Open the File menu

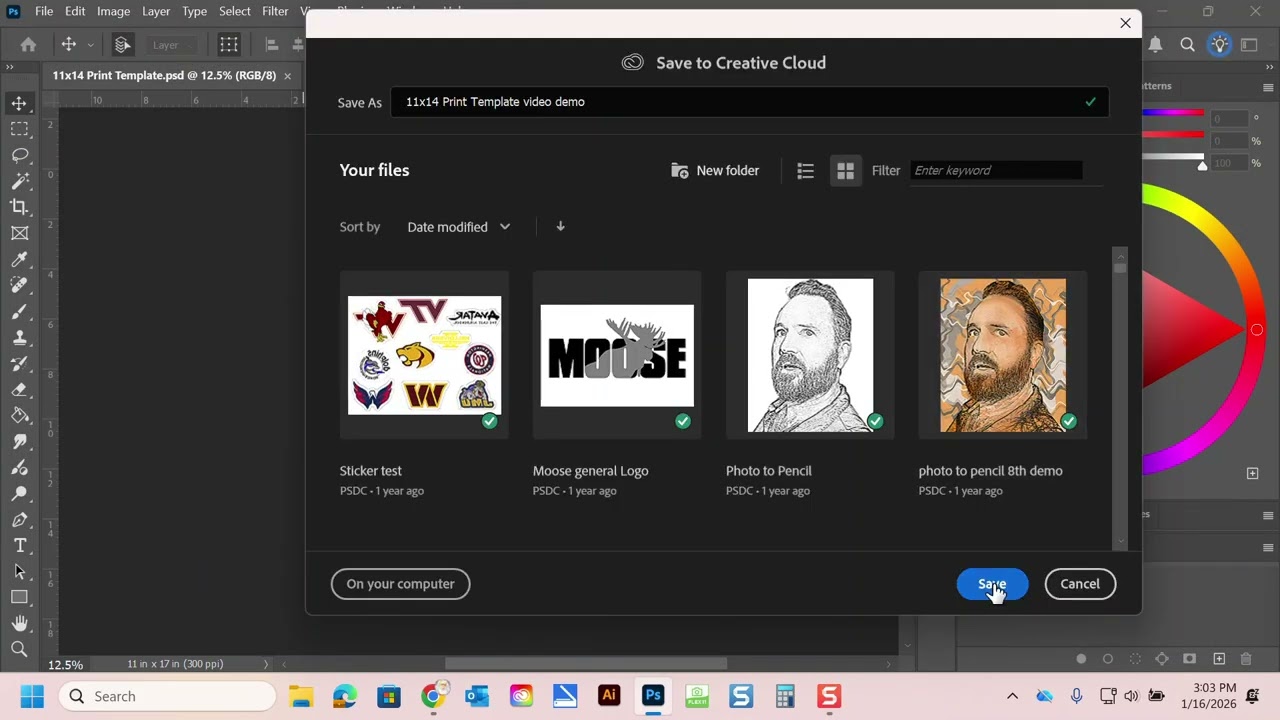click(x=44, y=11)
